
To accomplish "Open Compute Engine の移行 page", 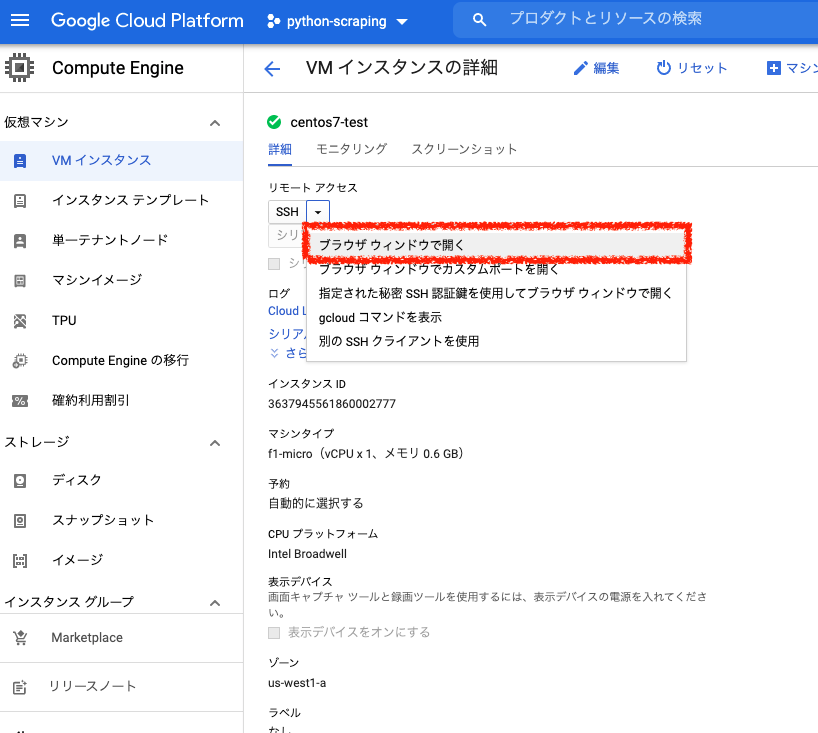I will (121, 361).
